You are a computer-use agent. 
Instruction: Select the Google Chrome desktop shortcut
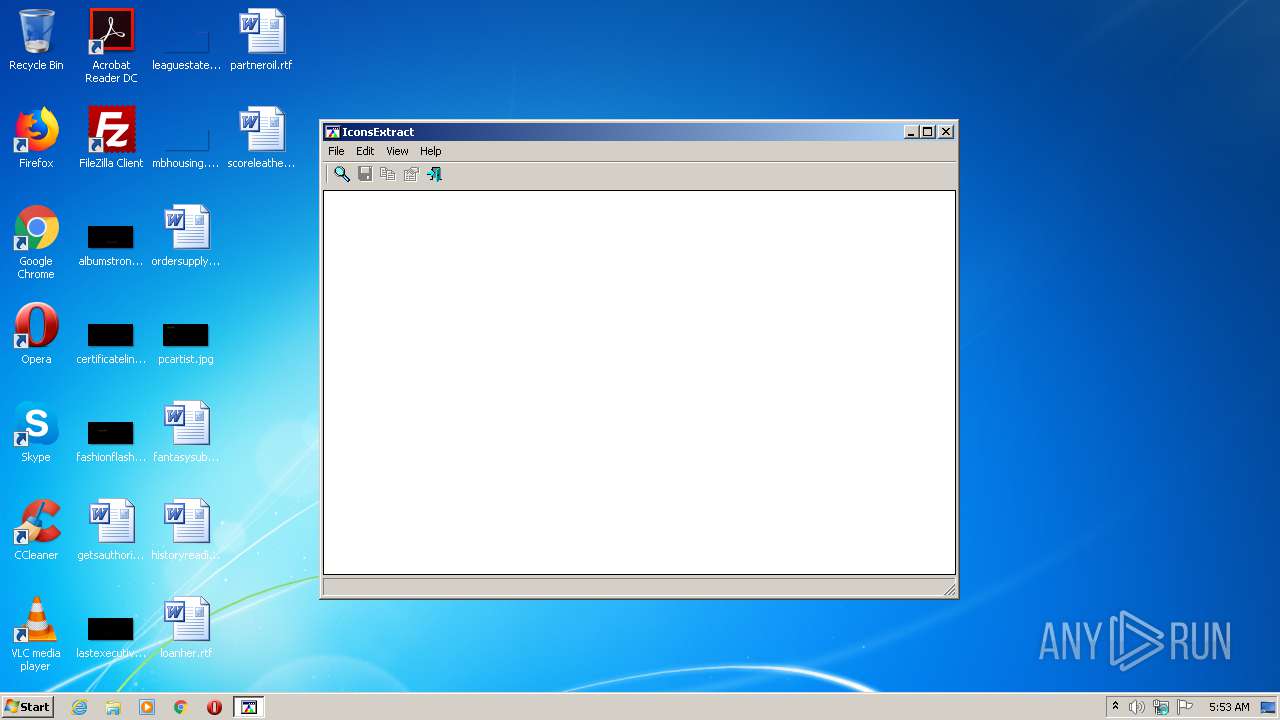tap(36, 242)
